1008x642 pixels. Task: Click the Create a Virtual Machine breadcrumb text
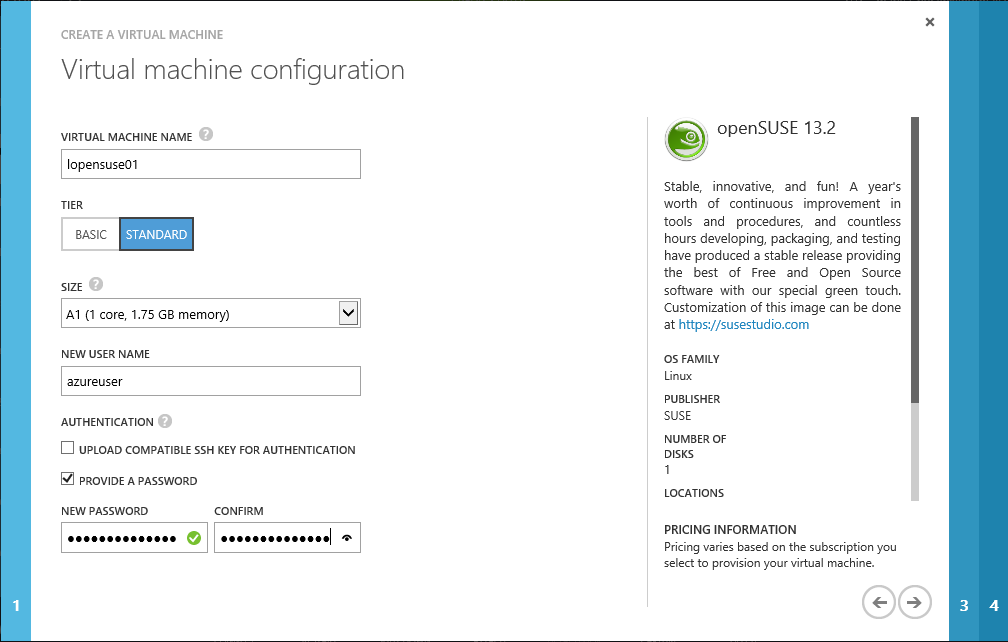click(142, 35)
